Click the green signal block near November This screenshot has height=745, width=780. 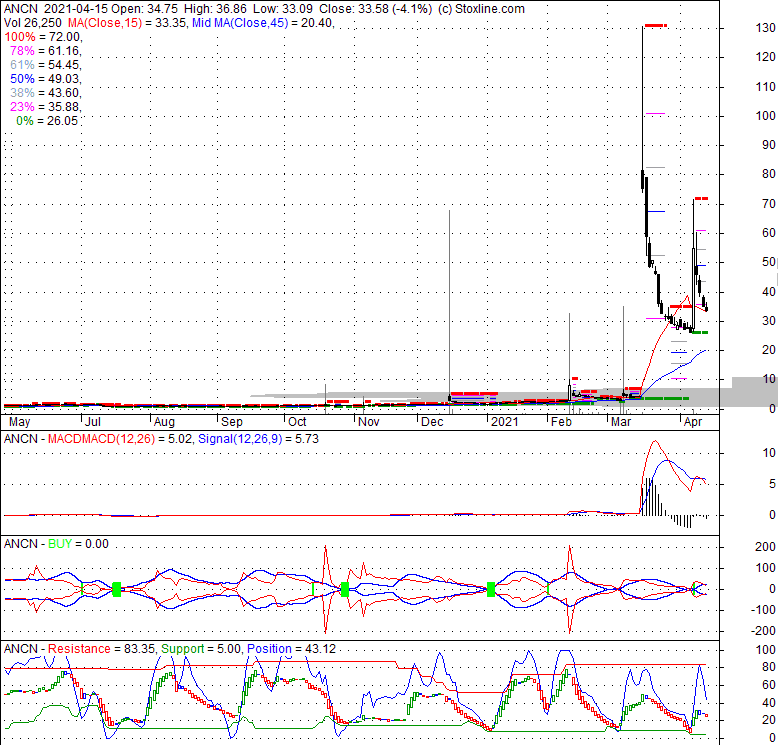tap(344, 589)
